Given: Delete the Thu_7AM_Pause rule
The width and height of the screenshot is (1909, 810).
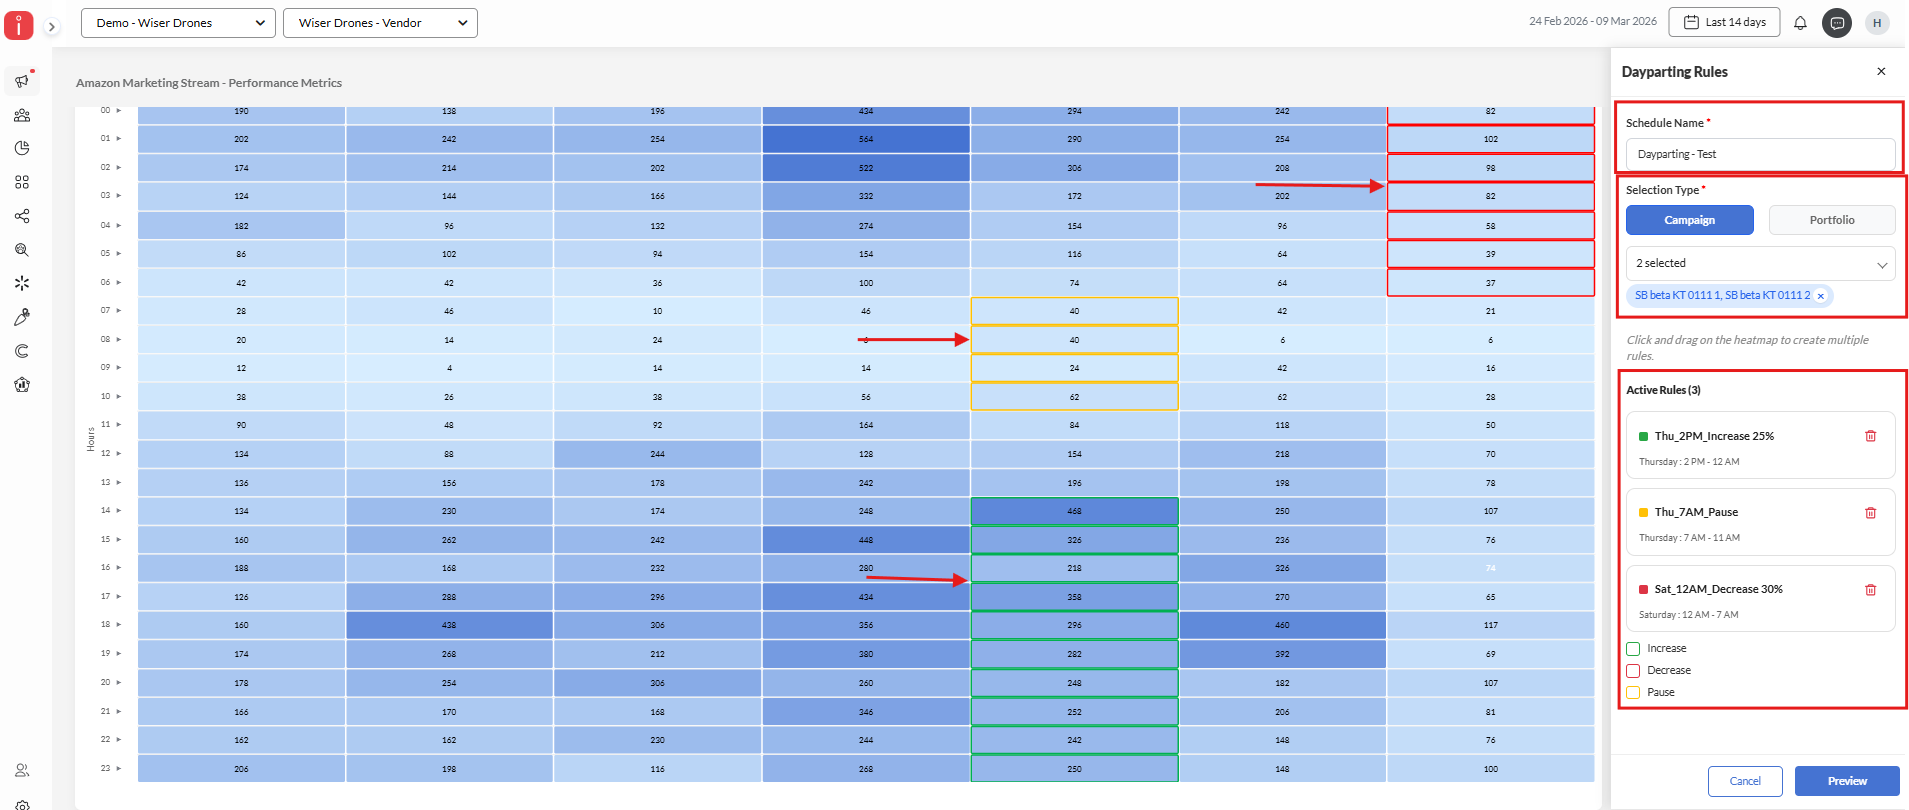Looking at the screenshot, I should [1870, 513].
